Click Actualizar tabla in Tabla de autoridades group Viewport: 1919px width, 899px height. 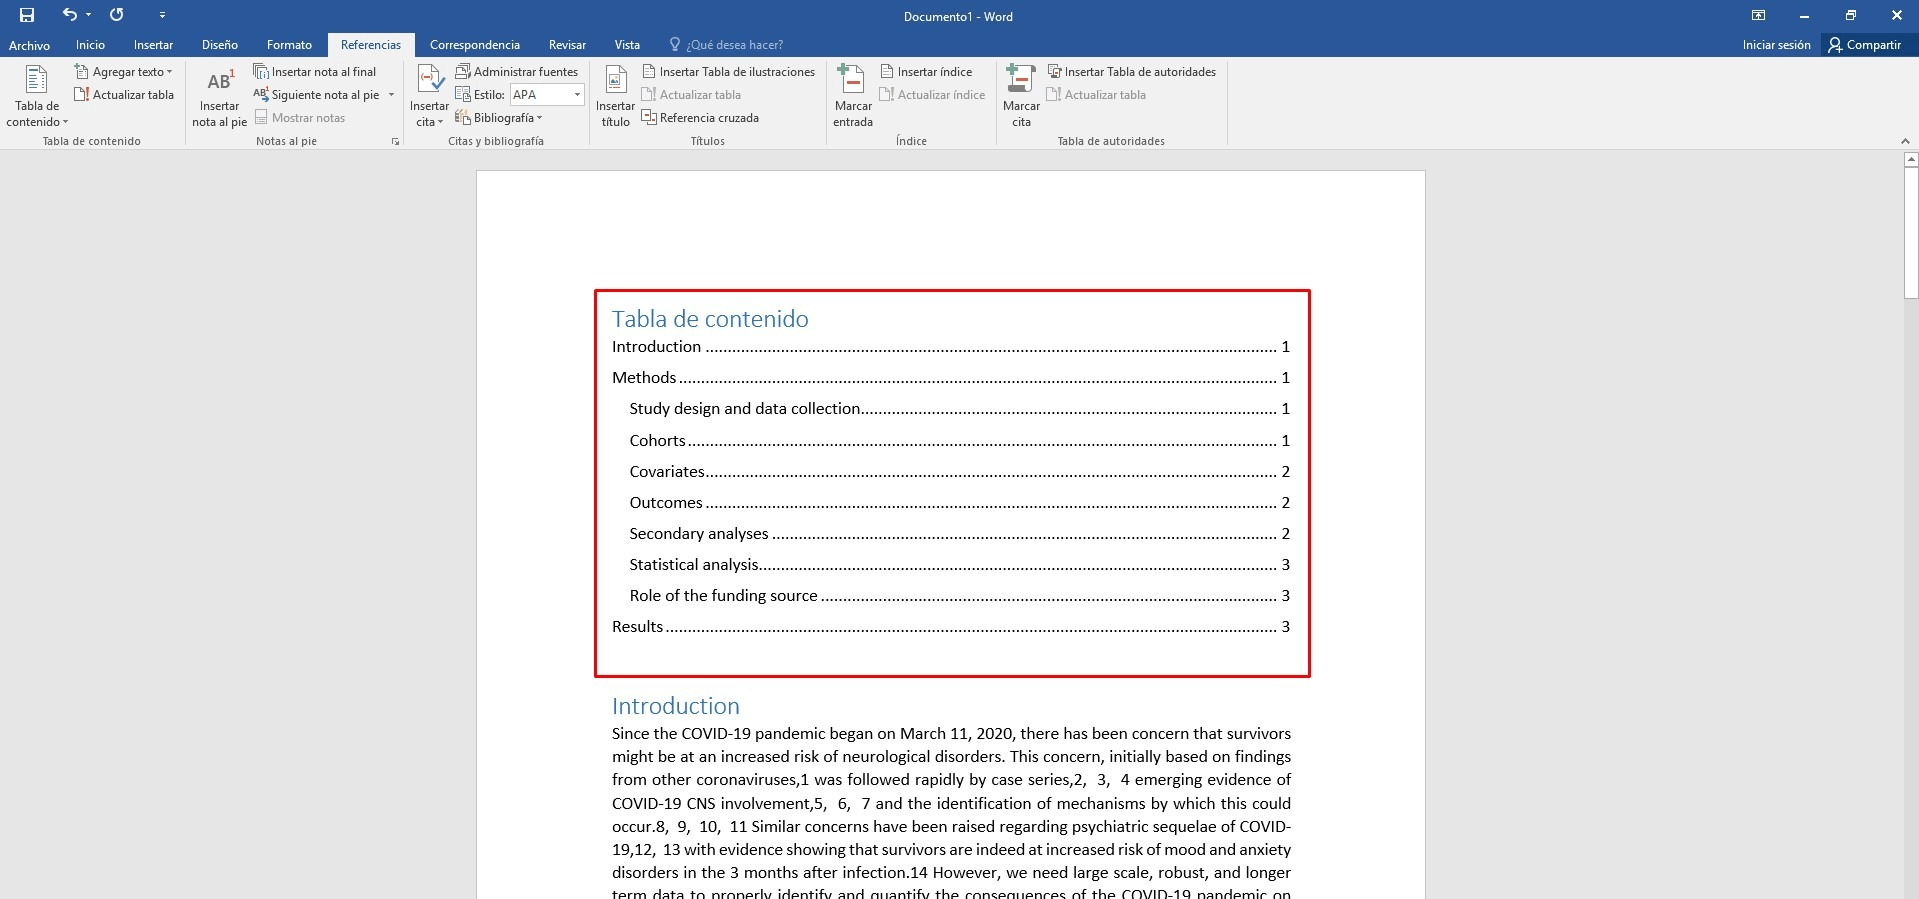click(x=1096, y=95)
